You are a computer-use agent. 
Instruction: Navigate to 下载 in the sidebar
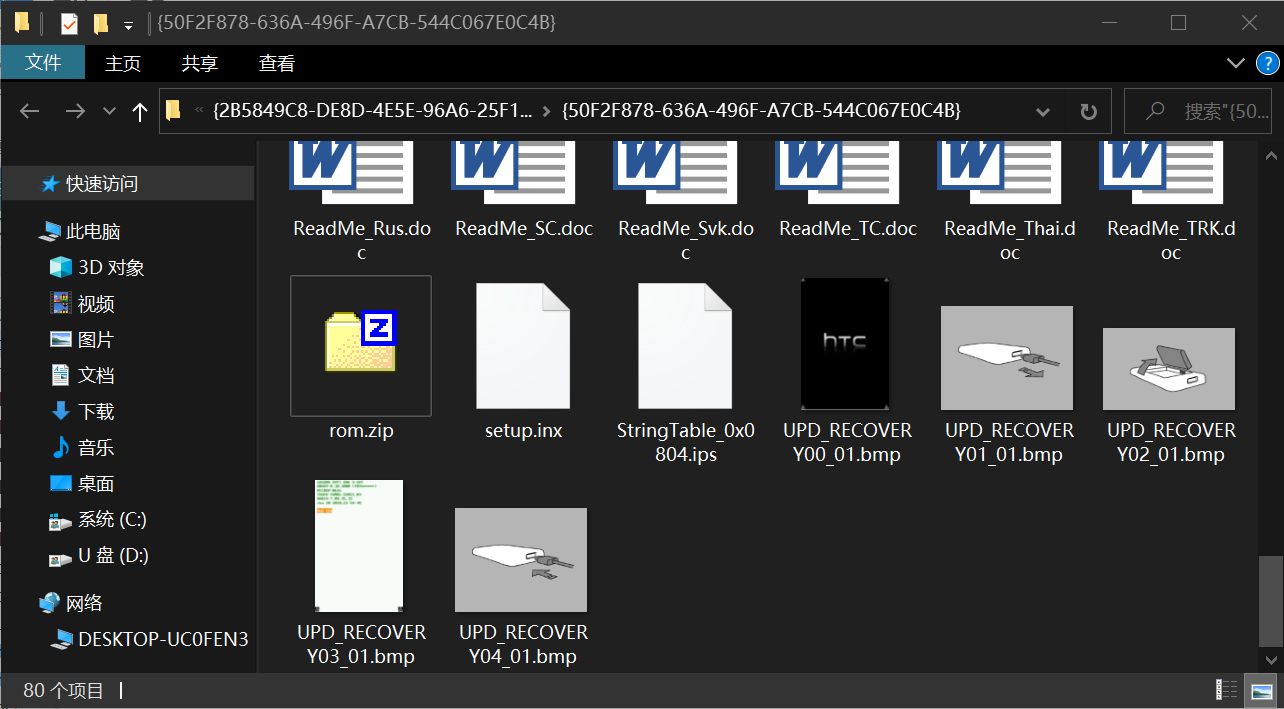[96, 411]
